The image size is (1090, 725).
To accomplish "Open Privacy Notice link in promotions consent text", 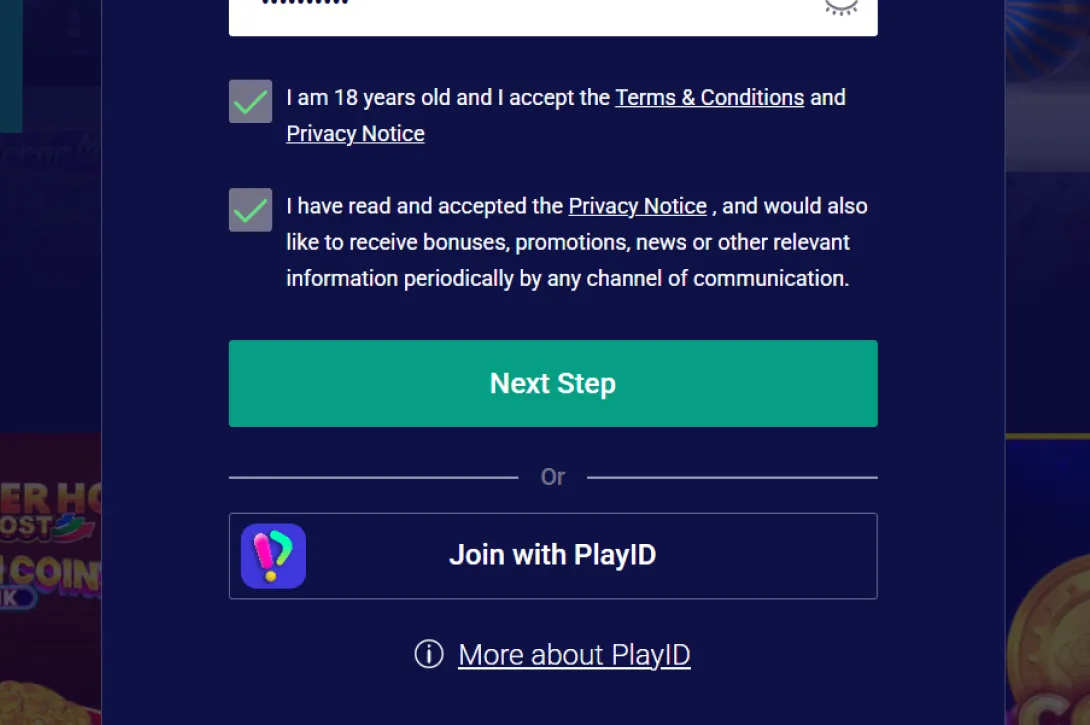I will (637, 206).
